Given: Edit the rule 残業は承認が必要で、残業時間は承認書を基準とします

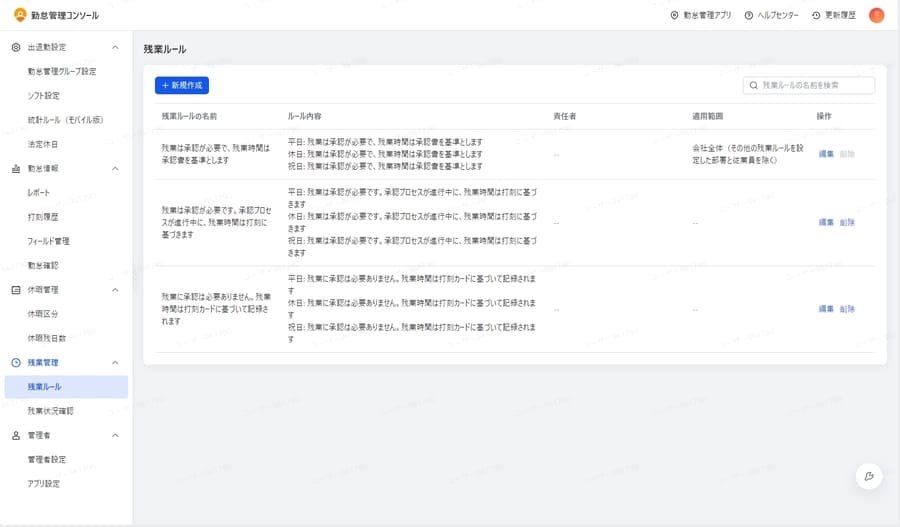Looking at the screenshot, I should [826, 154].
